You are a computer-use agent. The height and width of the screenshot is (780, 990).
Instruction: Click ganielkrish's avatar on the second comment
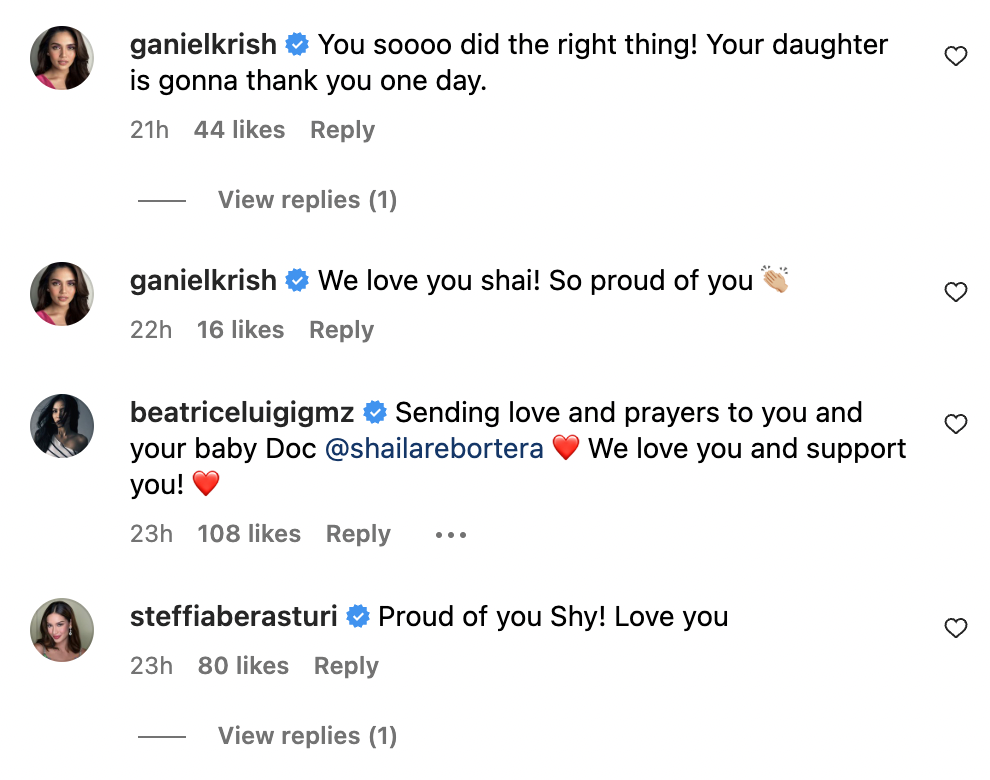(x=62, y=294)
